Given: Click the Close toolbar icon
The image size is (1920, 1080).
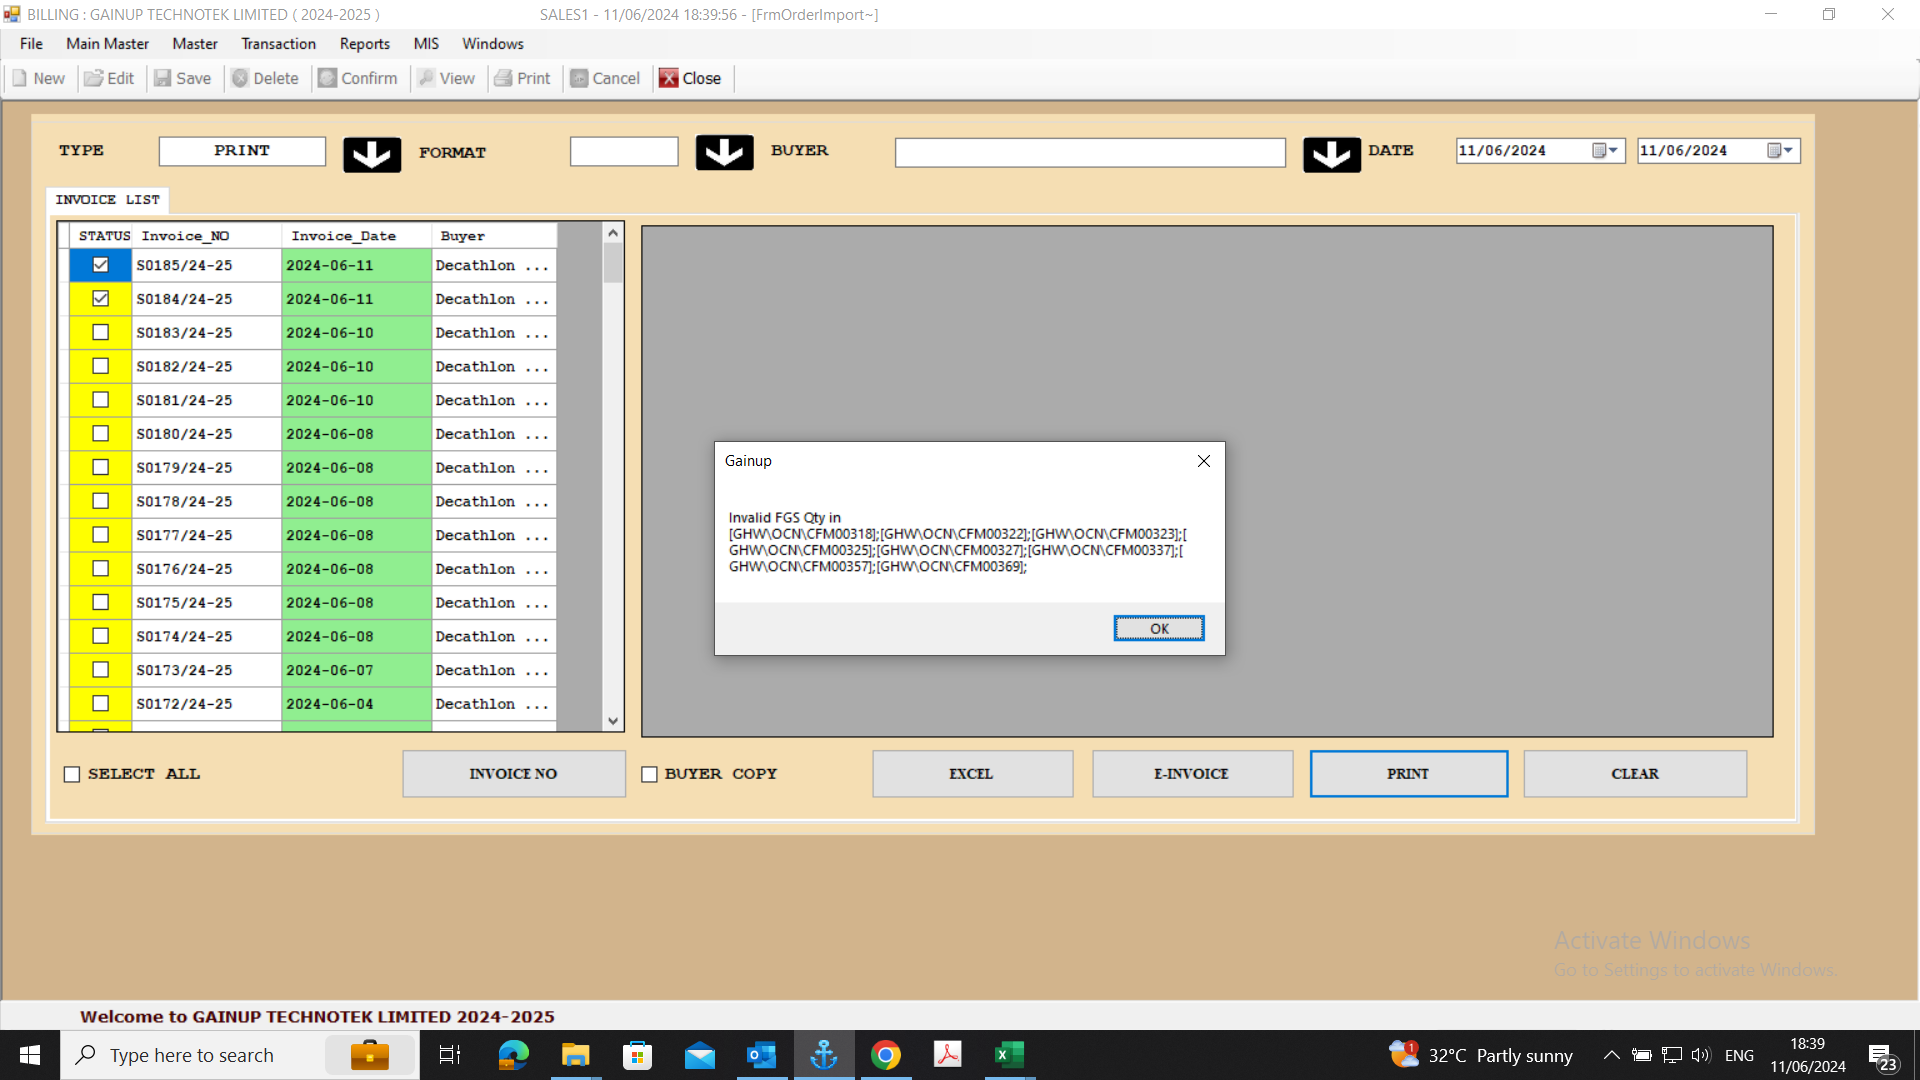Looking at the screenshot, I should point(669,78).
